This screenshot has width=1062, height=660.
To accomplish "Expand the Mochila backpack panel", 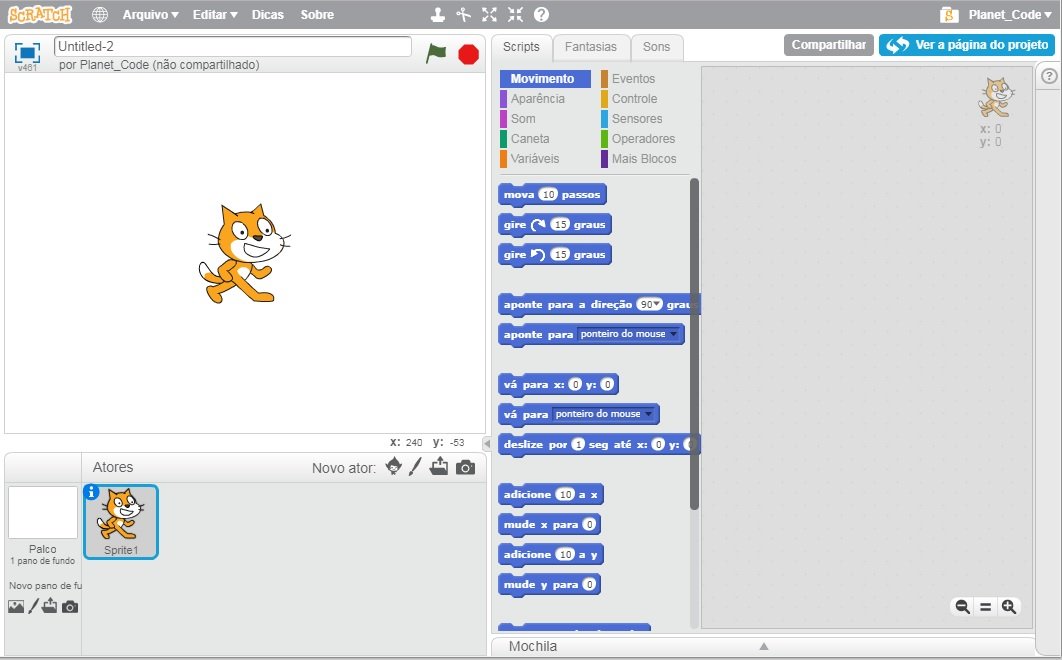I will (x=762, y=646).
